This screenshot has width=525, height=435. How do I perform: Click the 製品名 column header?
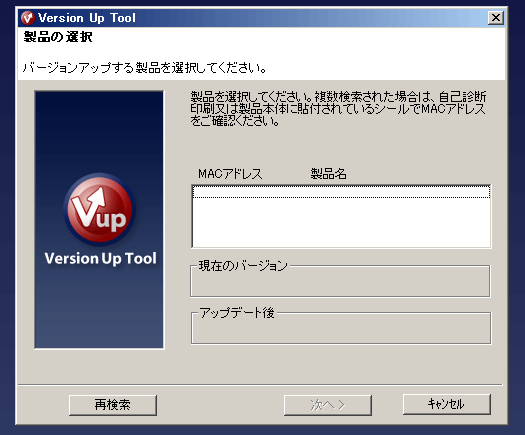[328, 174]
